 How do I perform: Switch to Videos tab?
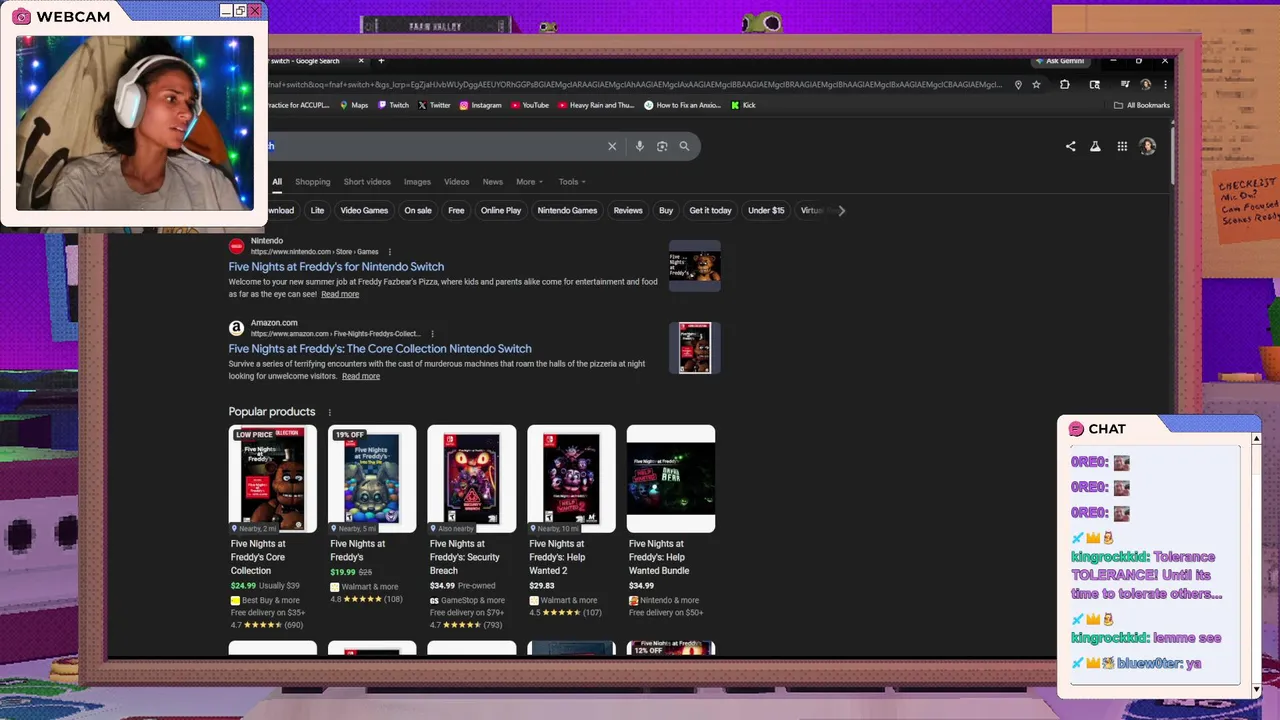tap(457, 182)
